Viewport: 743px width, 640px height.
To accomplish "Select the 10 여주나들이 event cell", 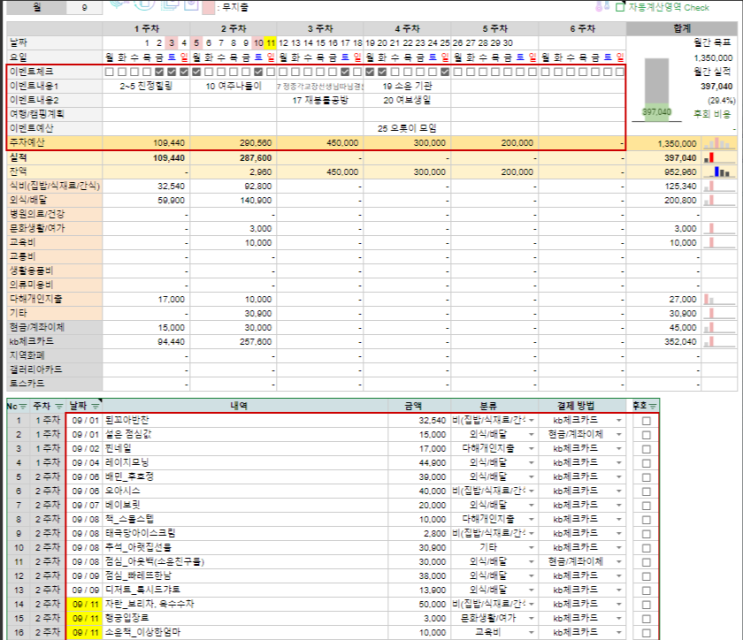I will point(234,86).
